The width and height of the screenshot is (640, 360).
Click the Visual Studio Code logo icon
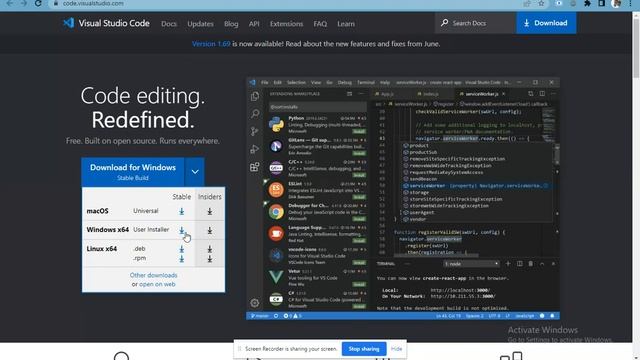69,23
